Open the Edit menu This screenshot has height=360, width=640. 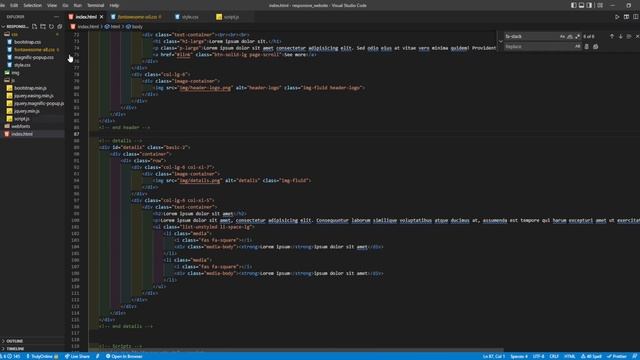(x=14, y=5)
